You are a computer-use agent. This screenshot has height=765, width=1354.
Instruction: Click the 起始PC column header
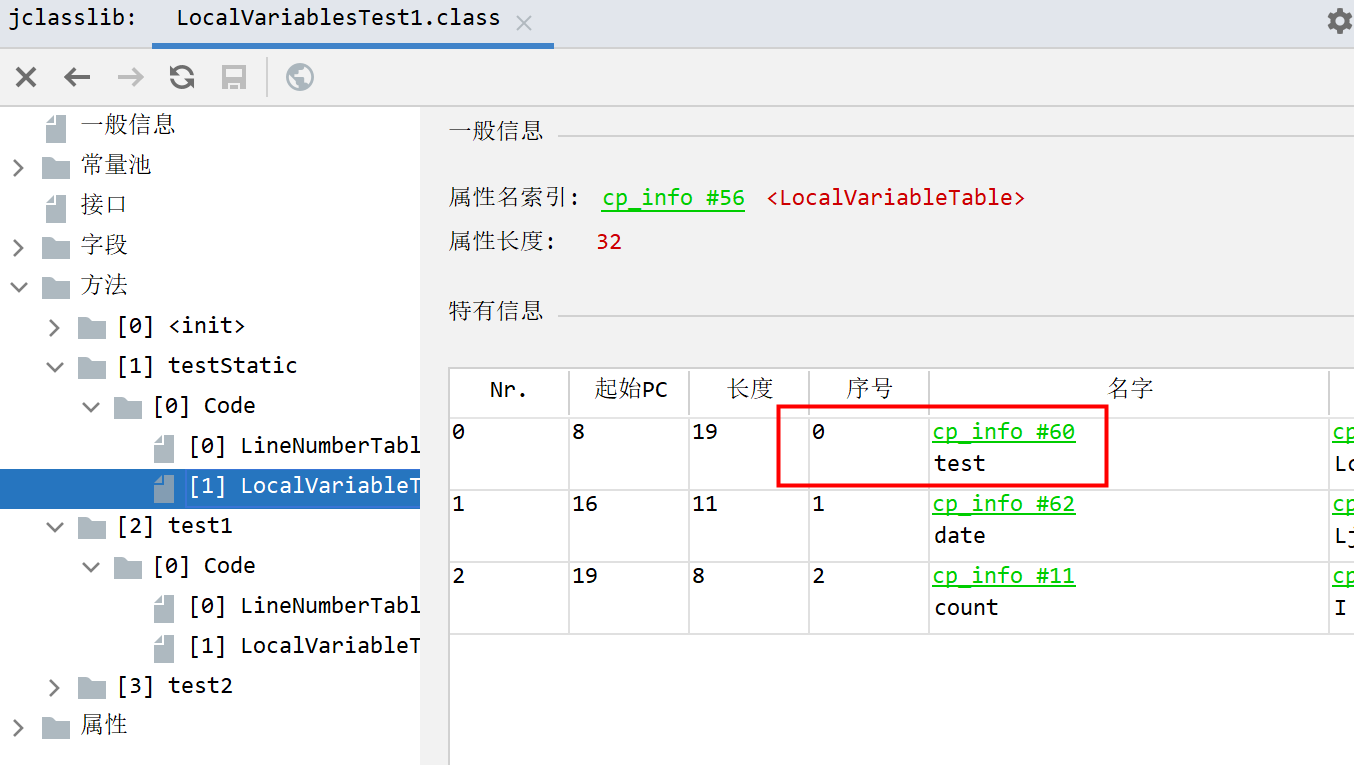coord(629,390)
